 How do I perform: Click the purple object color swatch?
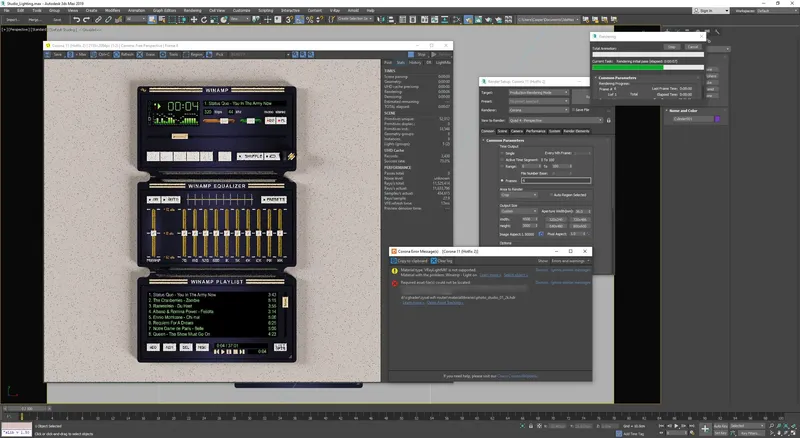pyautogui.click(x=716, y=119)
